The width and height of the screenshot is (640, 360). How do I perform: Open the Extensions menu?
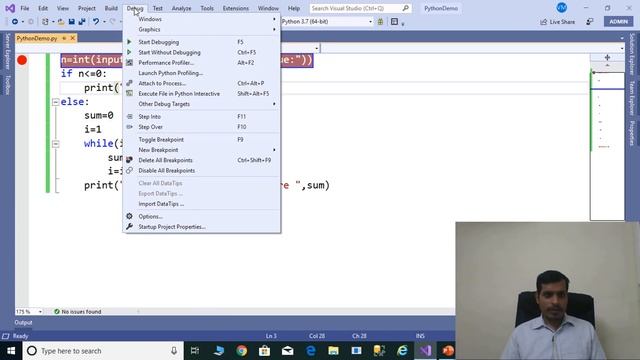(x=236, y=8)
